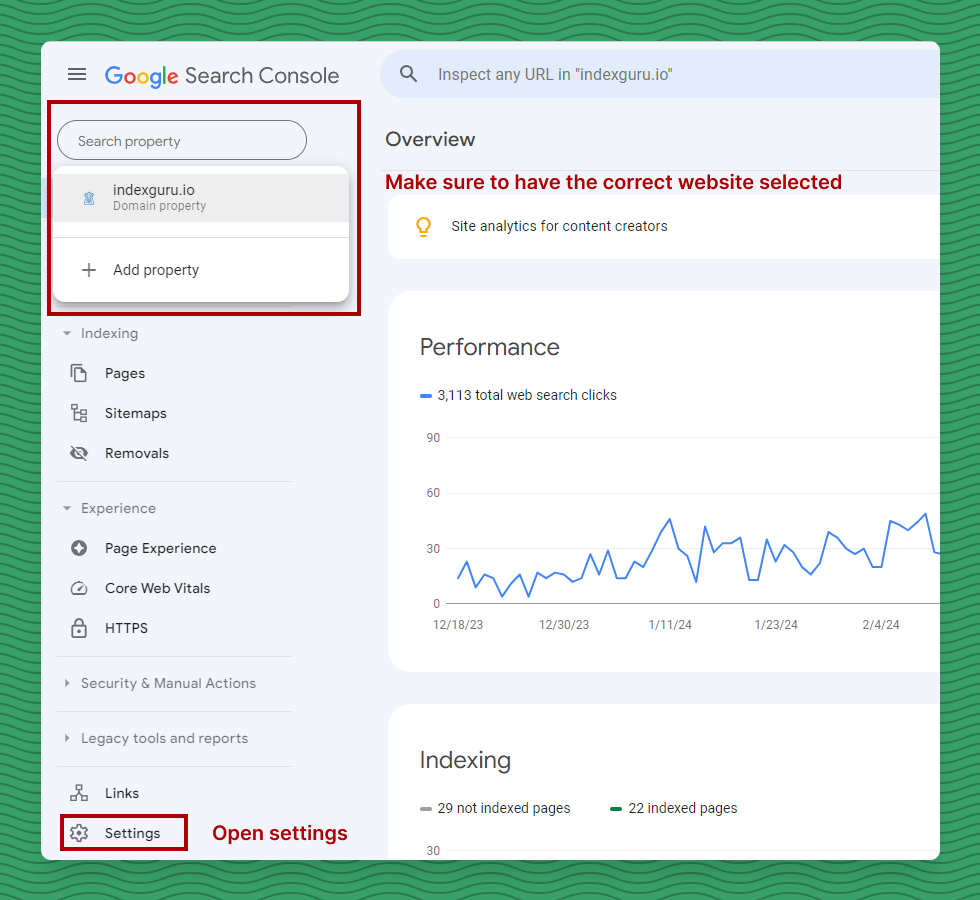Click the lightbulb site analytics icon
This screenshot has height=900, width=980.
point(423,227)
